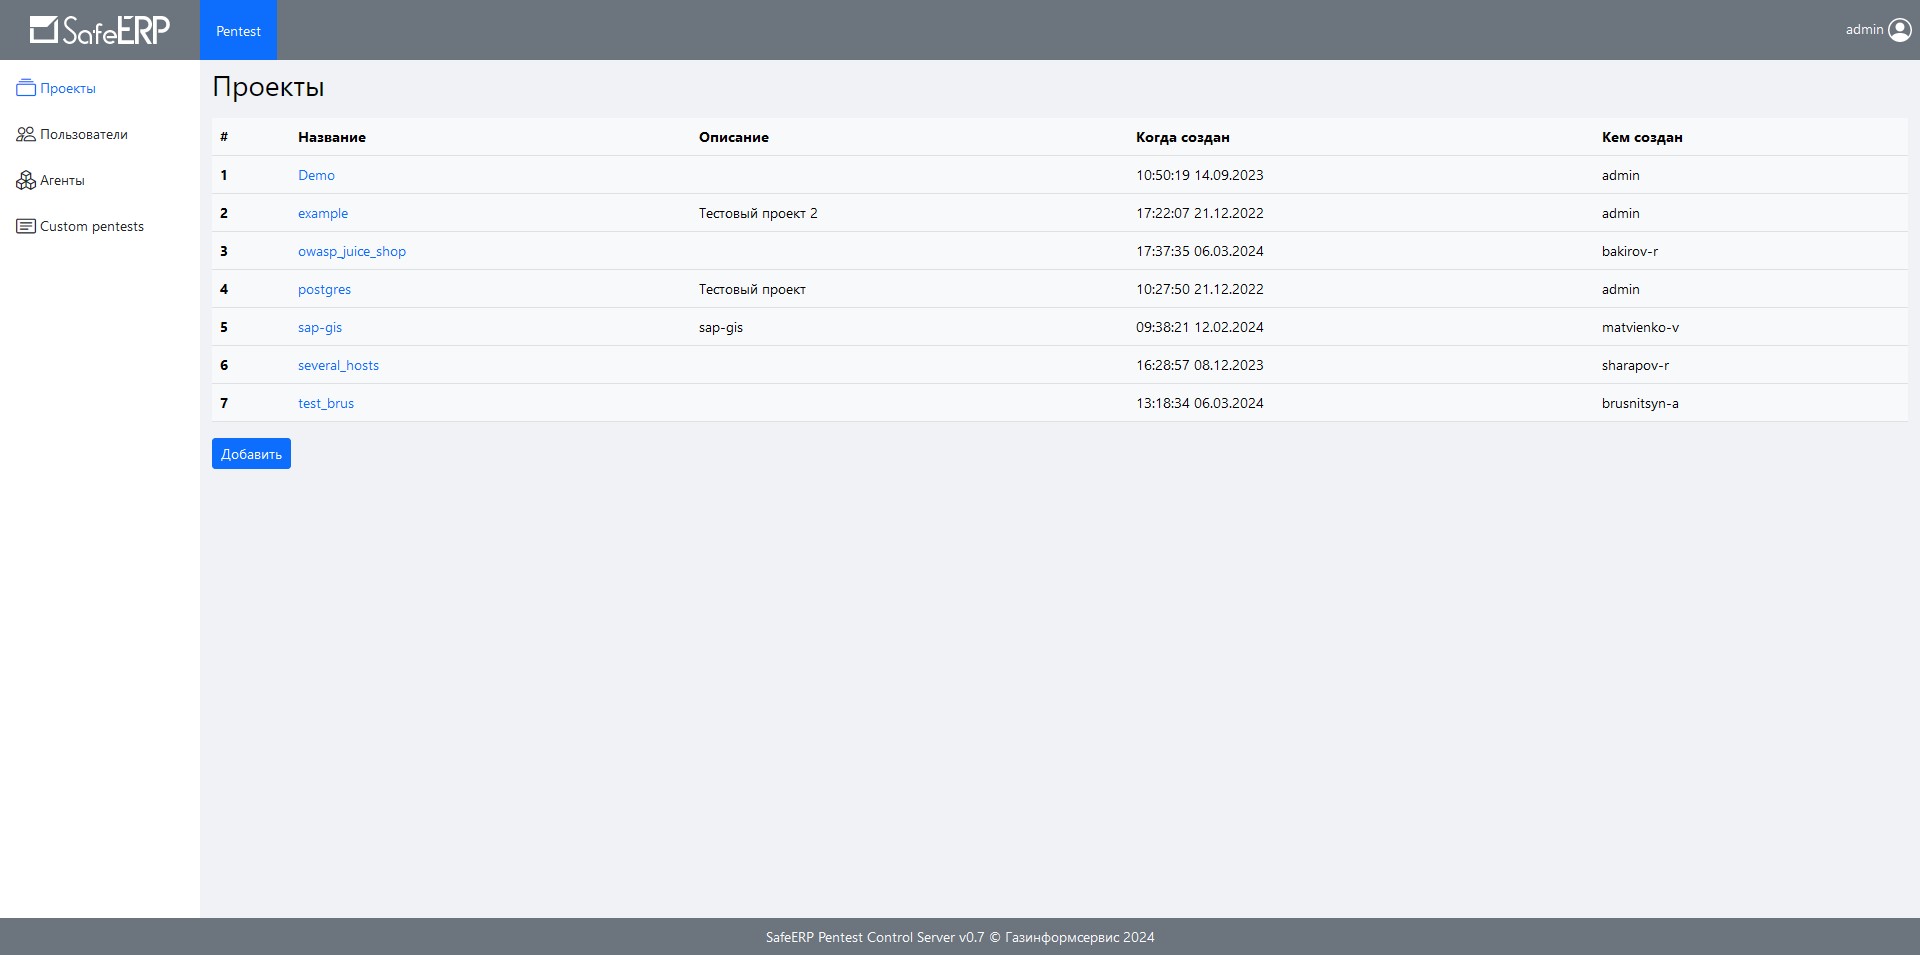The width and height of the screenshot is (1920, 955).
Task: Select description text Тестовый проект 2
Action: click(x=758, y=213)
